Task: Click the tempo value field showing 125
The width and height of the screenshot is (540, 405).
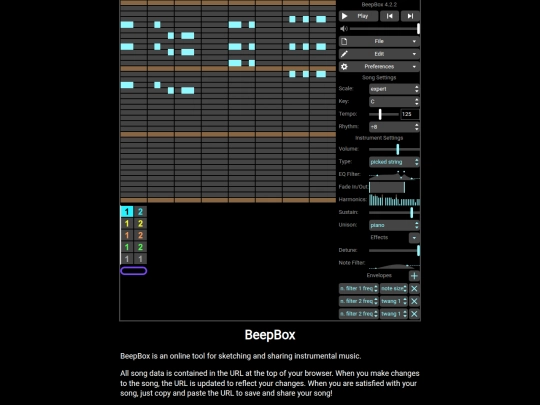Action: pos(410,114)
